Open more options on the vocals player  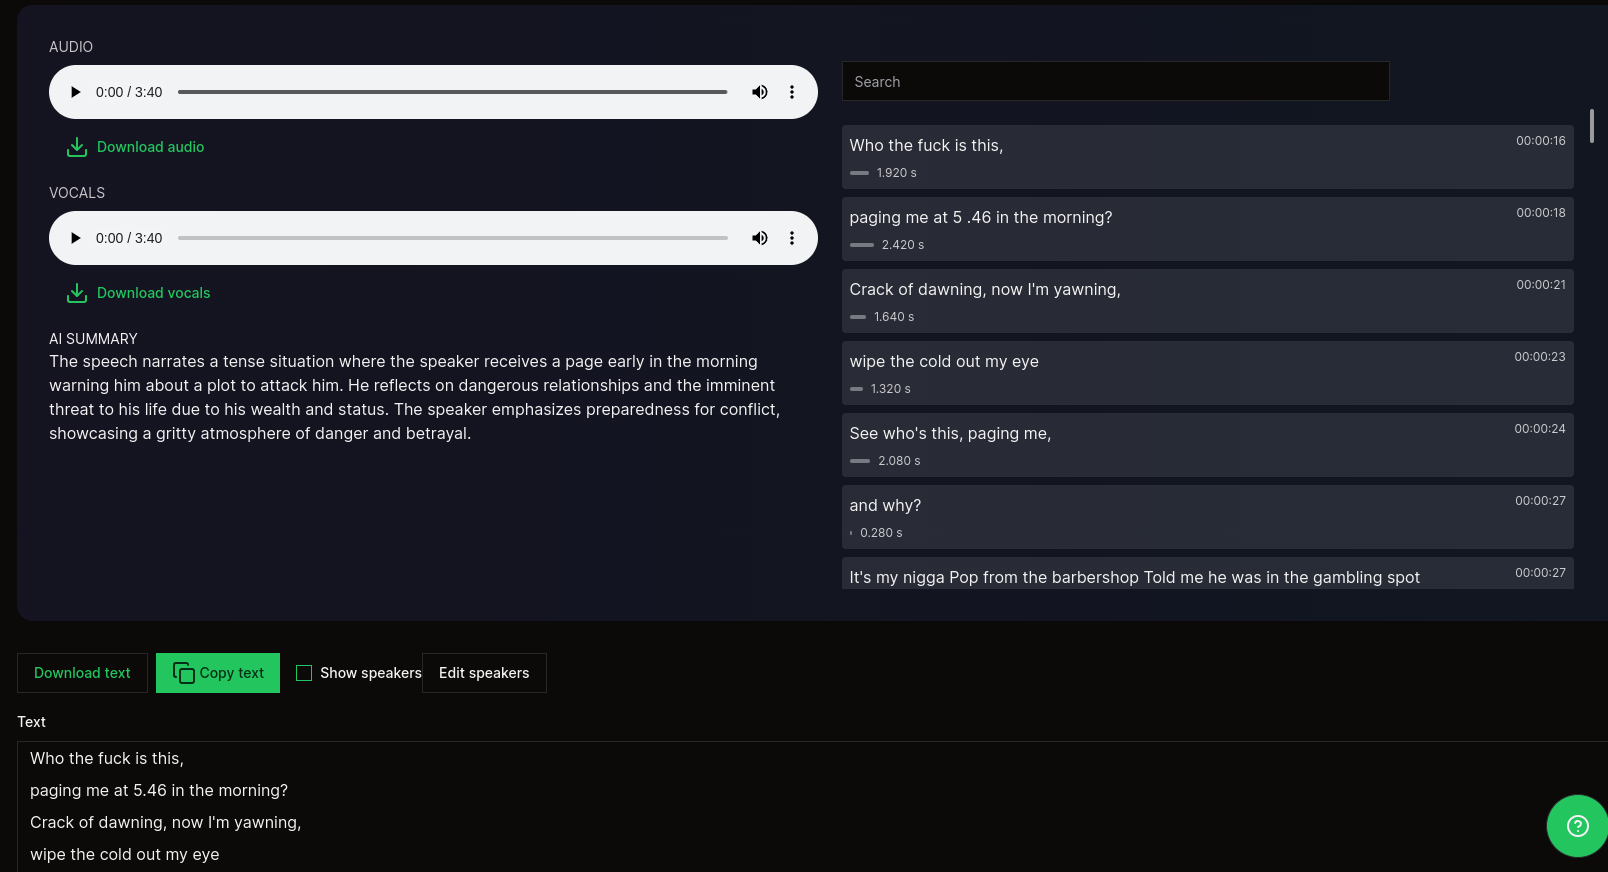(x=792, y=238)
